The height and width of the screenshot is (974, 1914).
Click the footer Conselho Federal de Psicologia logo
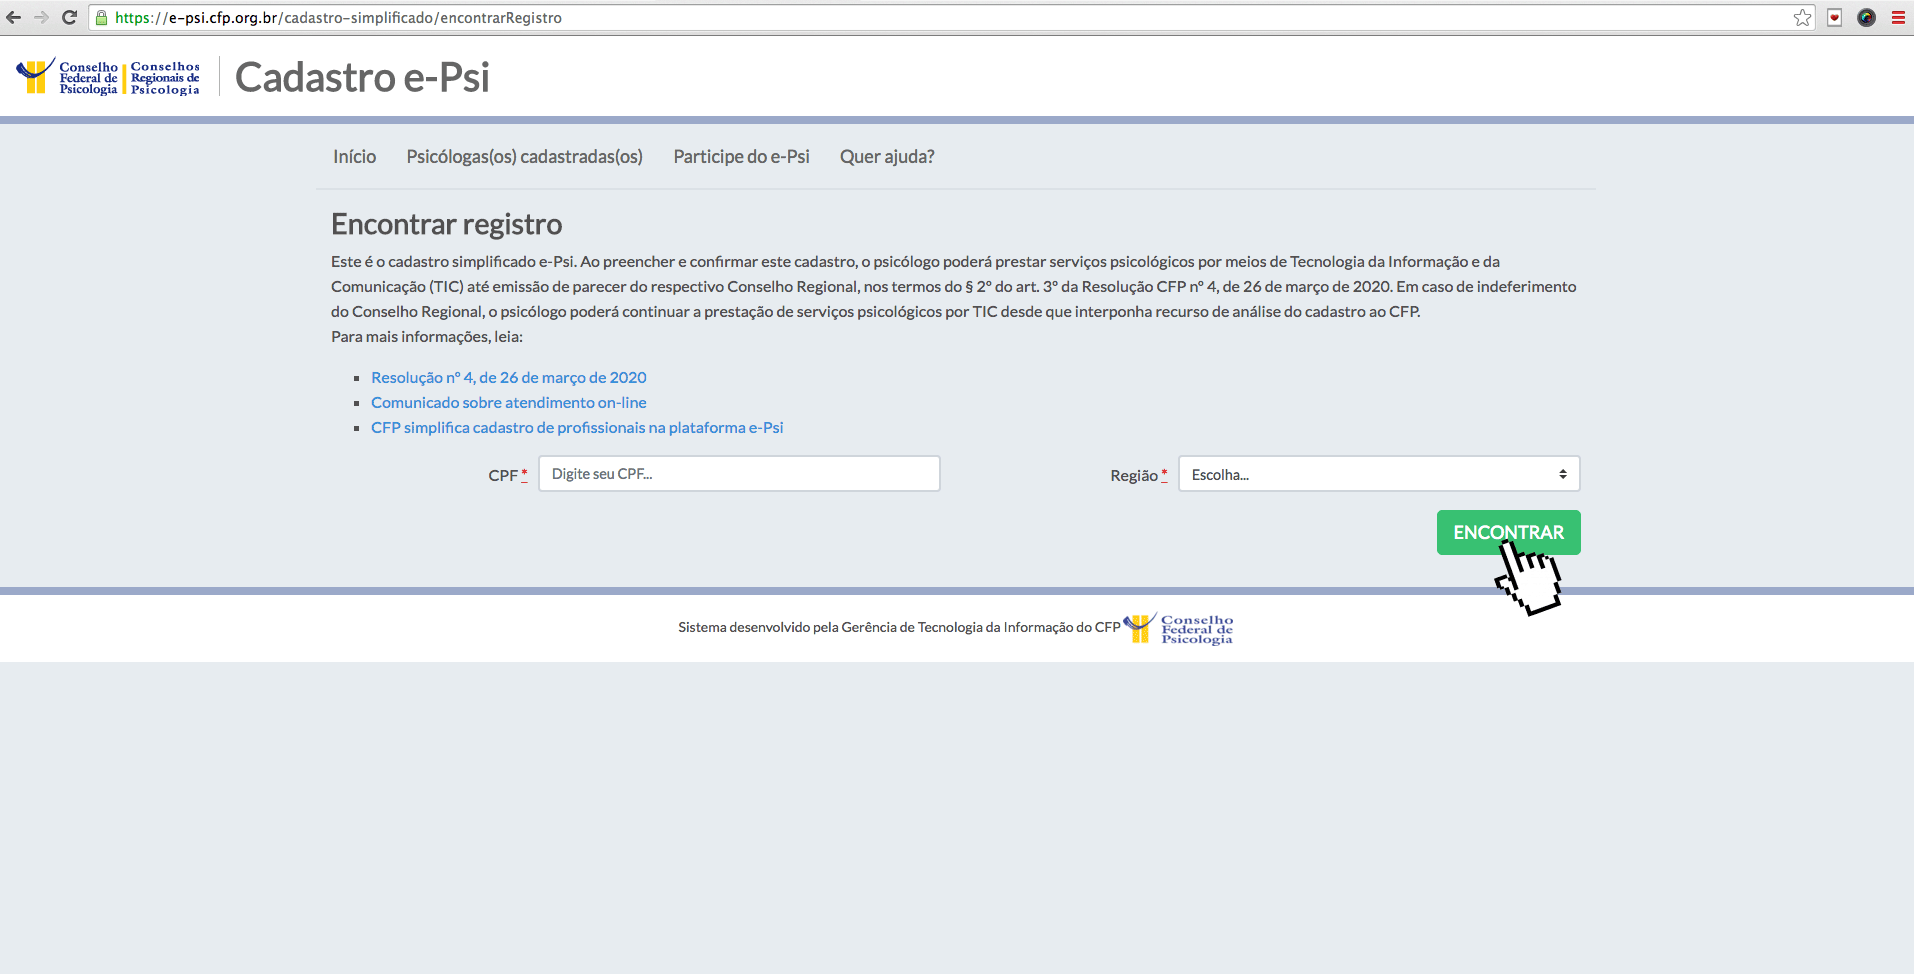1179,628
